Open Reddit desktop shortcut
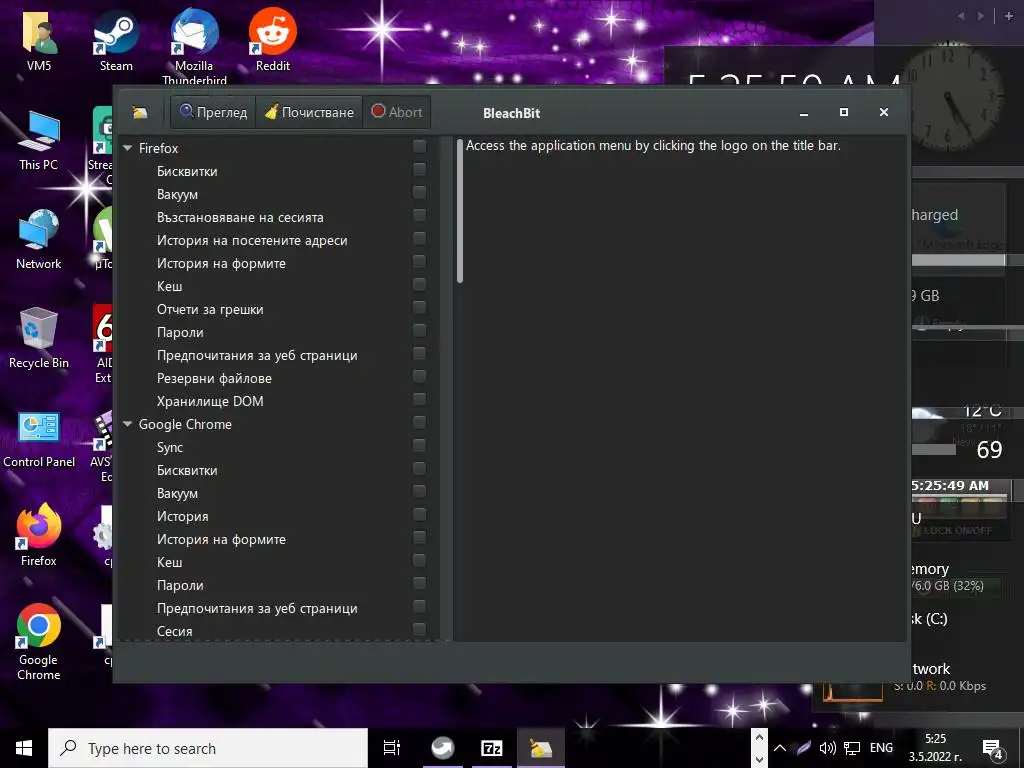The width and height of the screenshot is (1024, 768). pyautogui.click(x=272, y=40)
